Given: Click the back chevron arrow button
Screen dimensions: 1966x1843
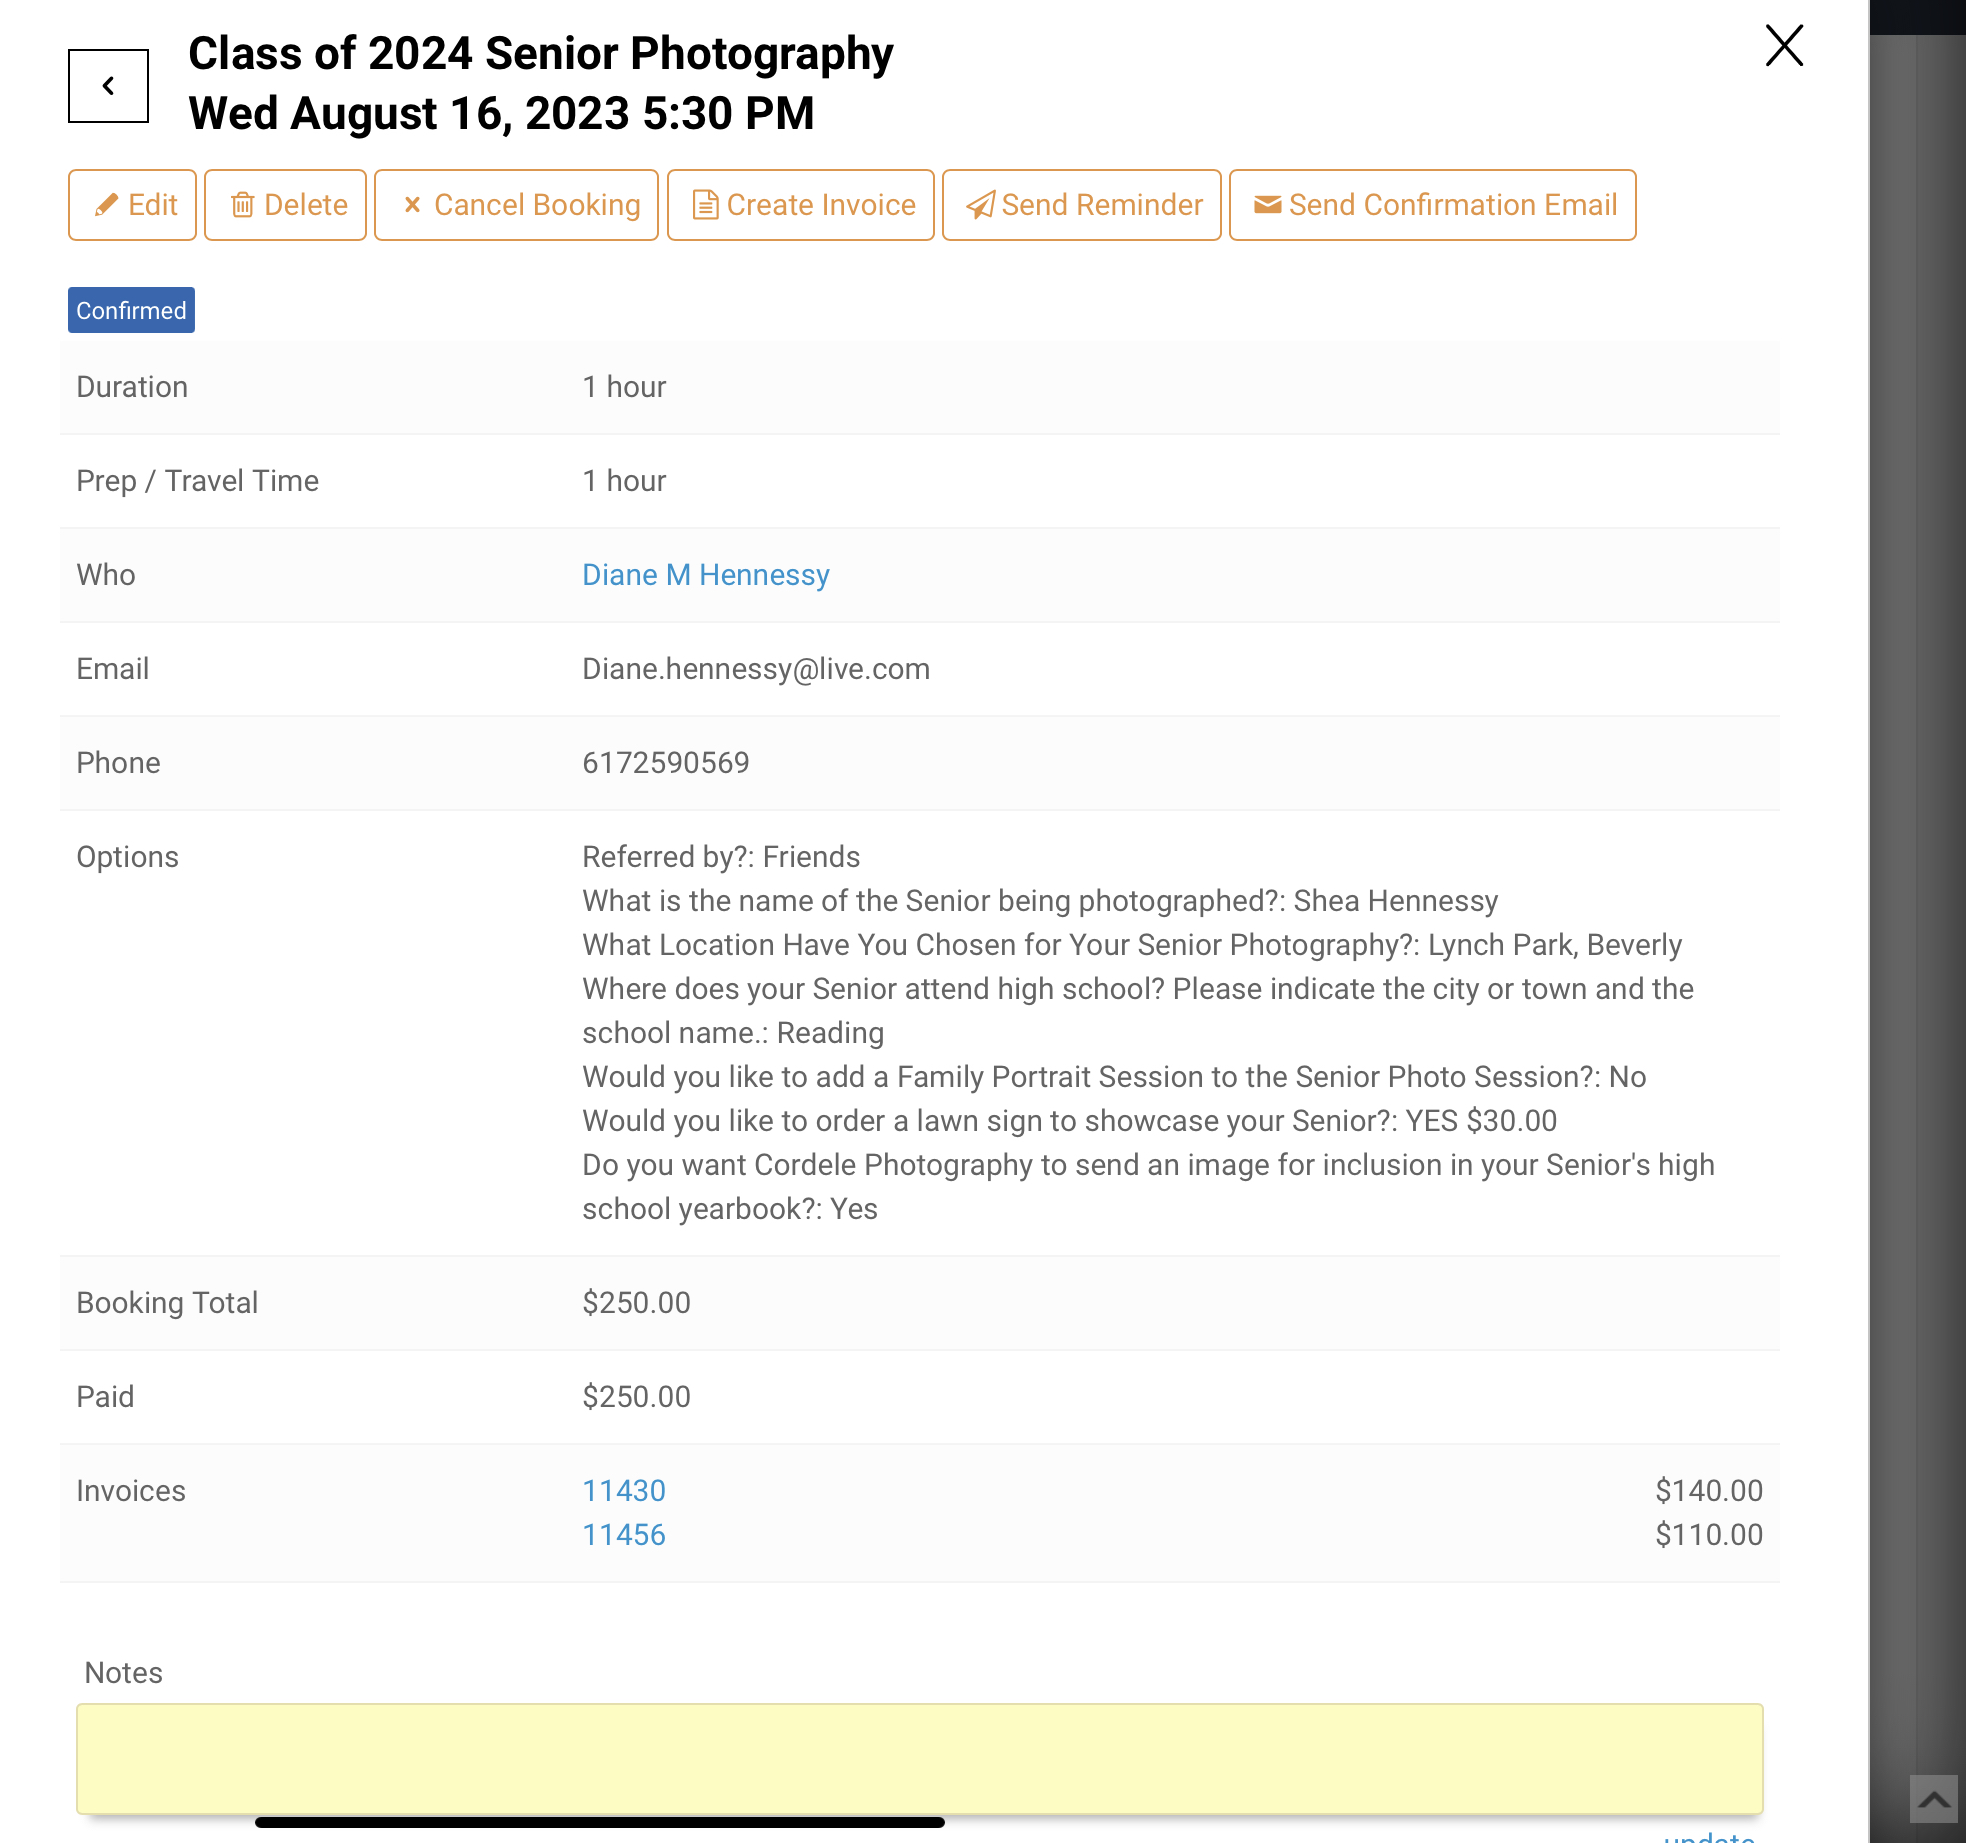Looking at the screenshot, I should pos(108,86).
